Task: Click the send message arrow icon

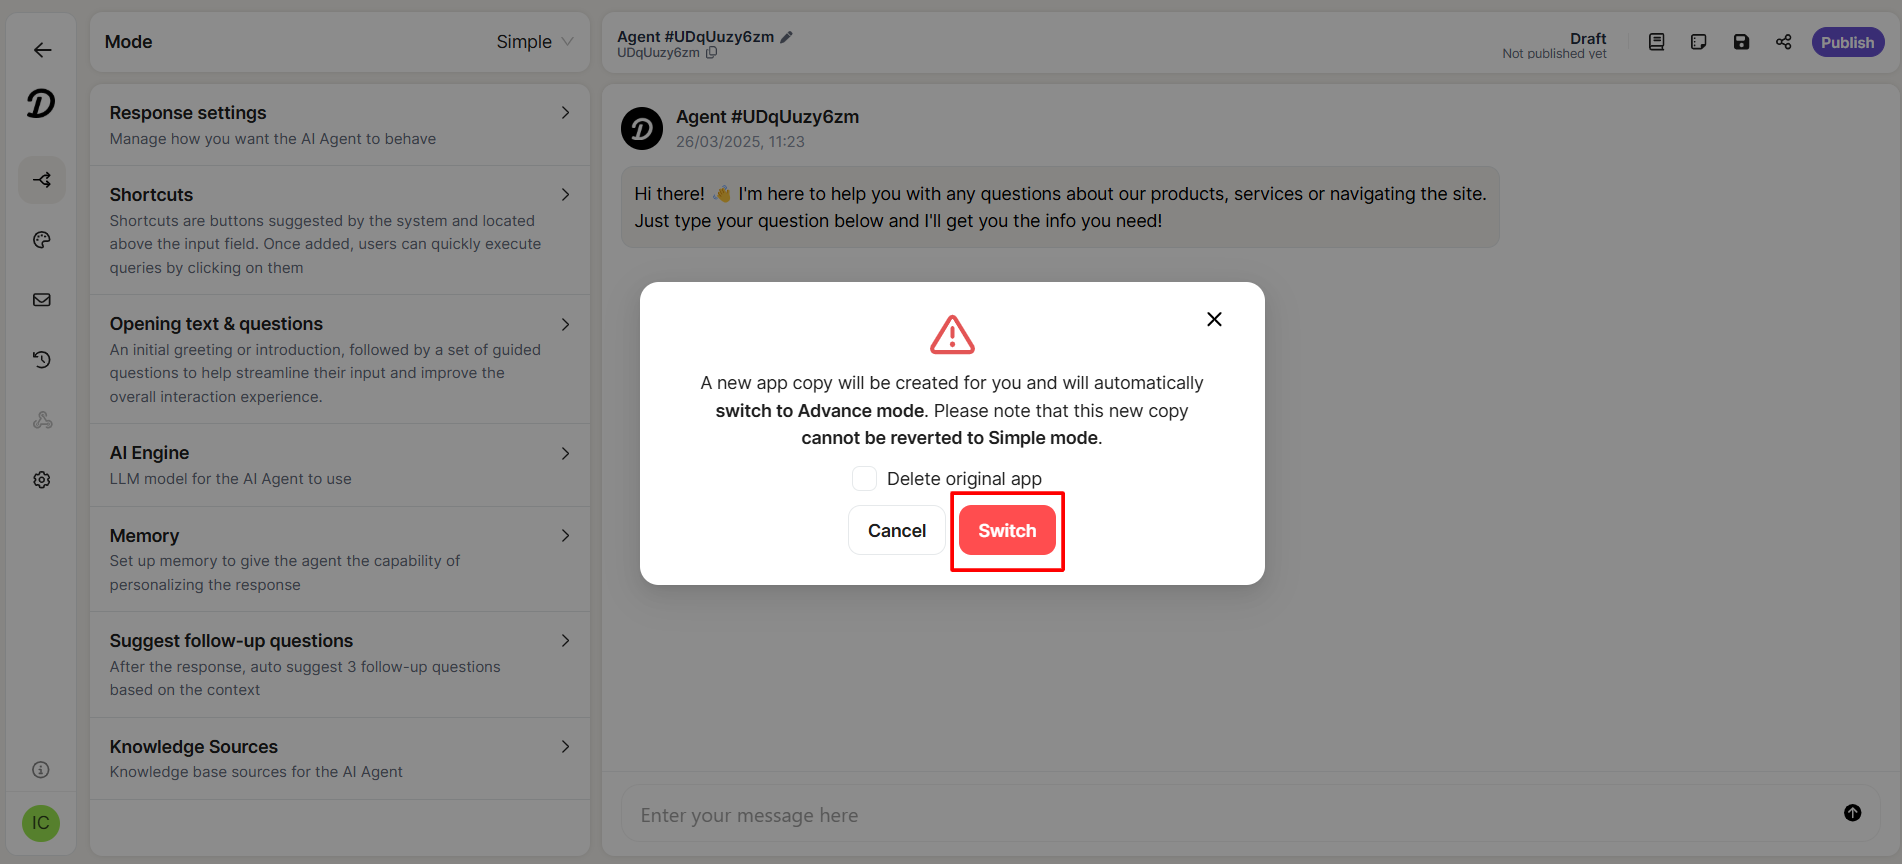Action: tap(1852, 813)
